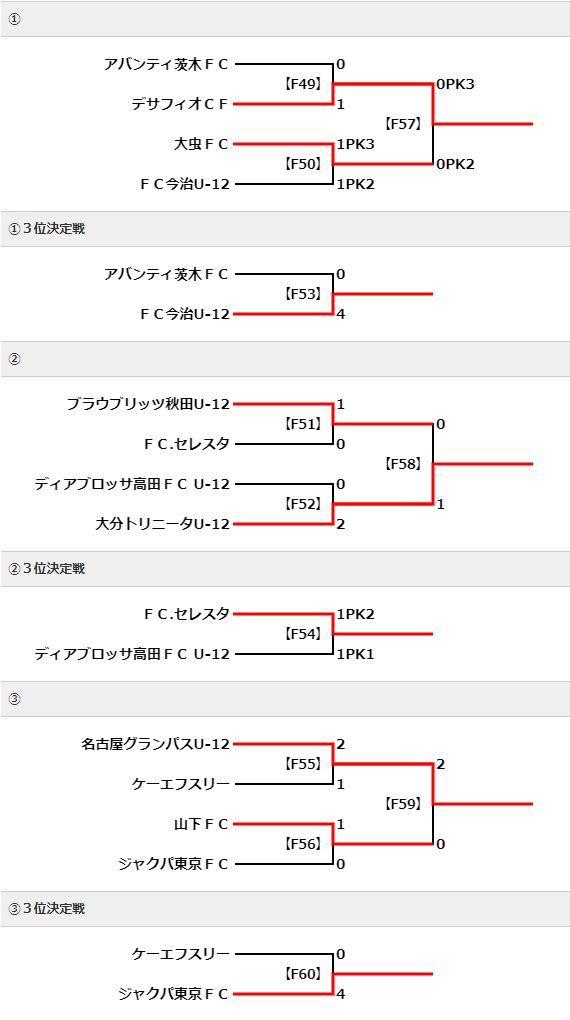Open match F57 final details
This screenshot has width=570, height=1020.
[x=403, y=124]
